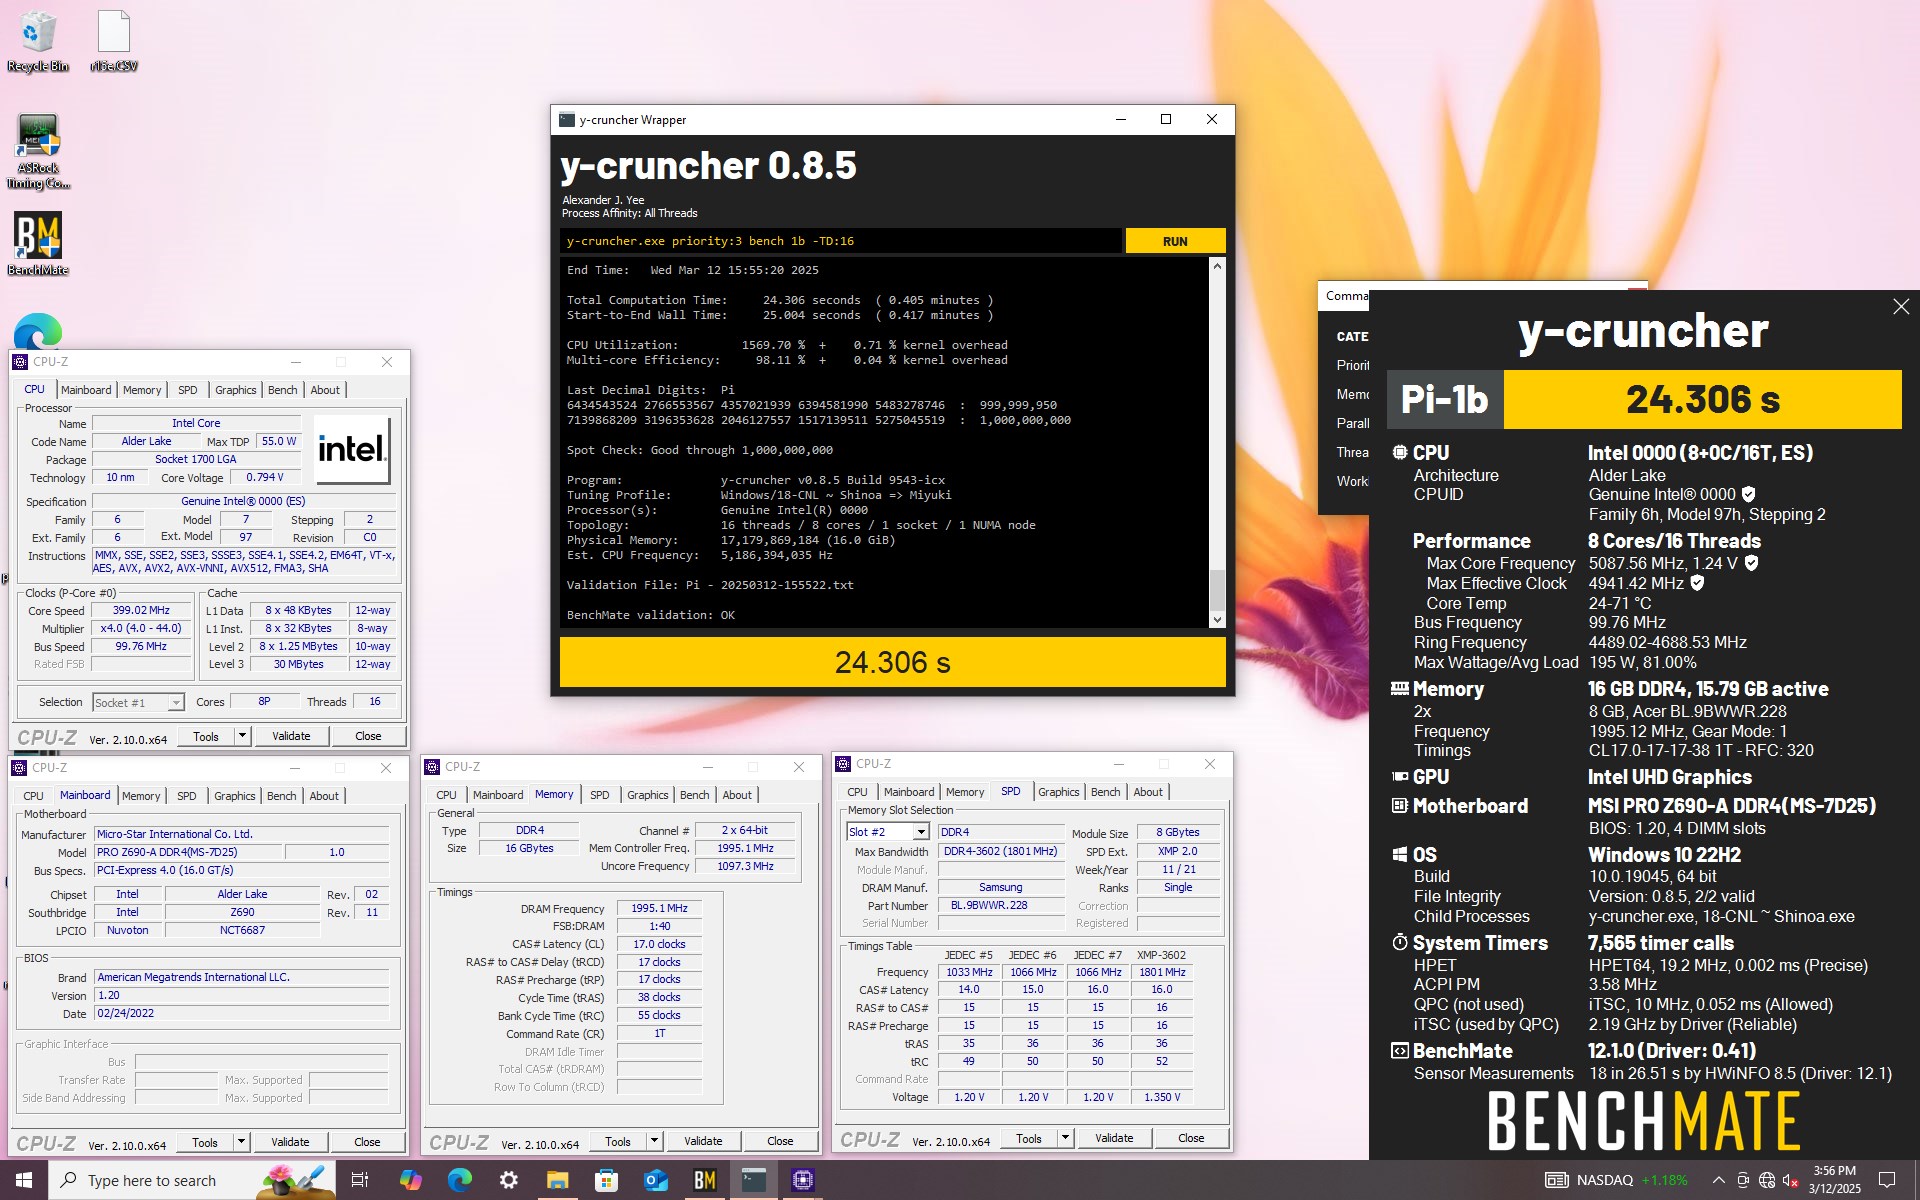Open the r15e.CSV file icon
The height and width of the screenshot is (1200, 1920).
[x=114, y=41]
